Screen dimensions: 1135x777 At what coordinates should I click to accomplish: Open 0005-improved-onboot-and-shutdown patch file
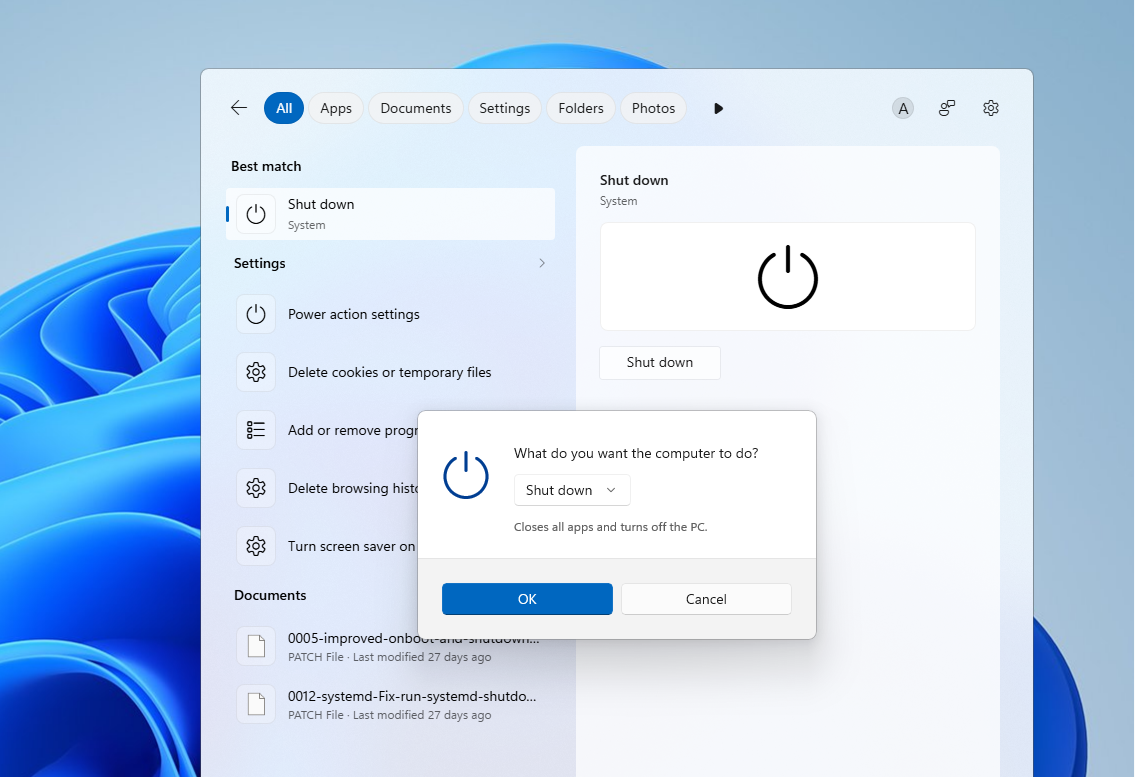pos(390,647)
